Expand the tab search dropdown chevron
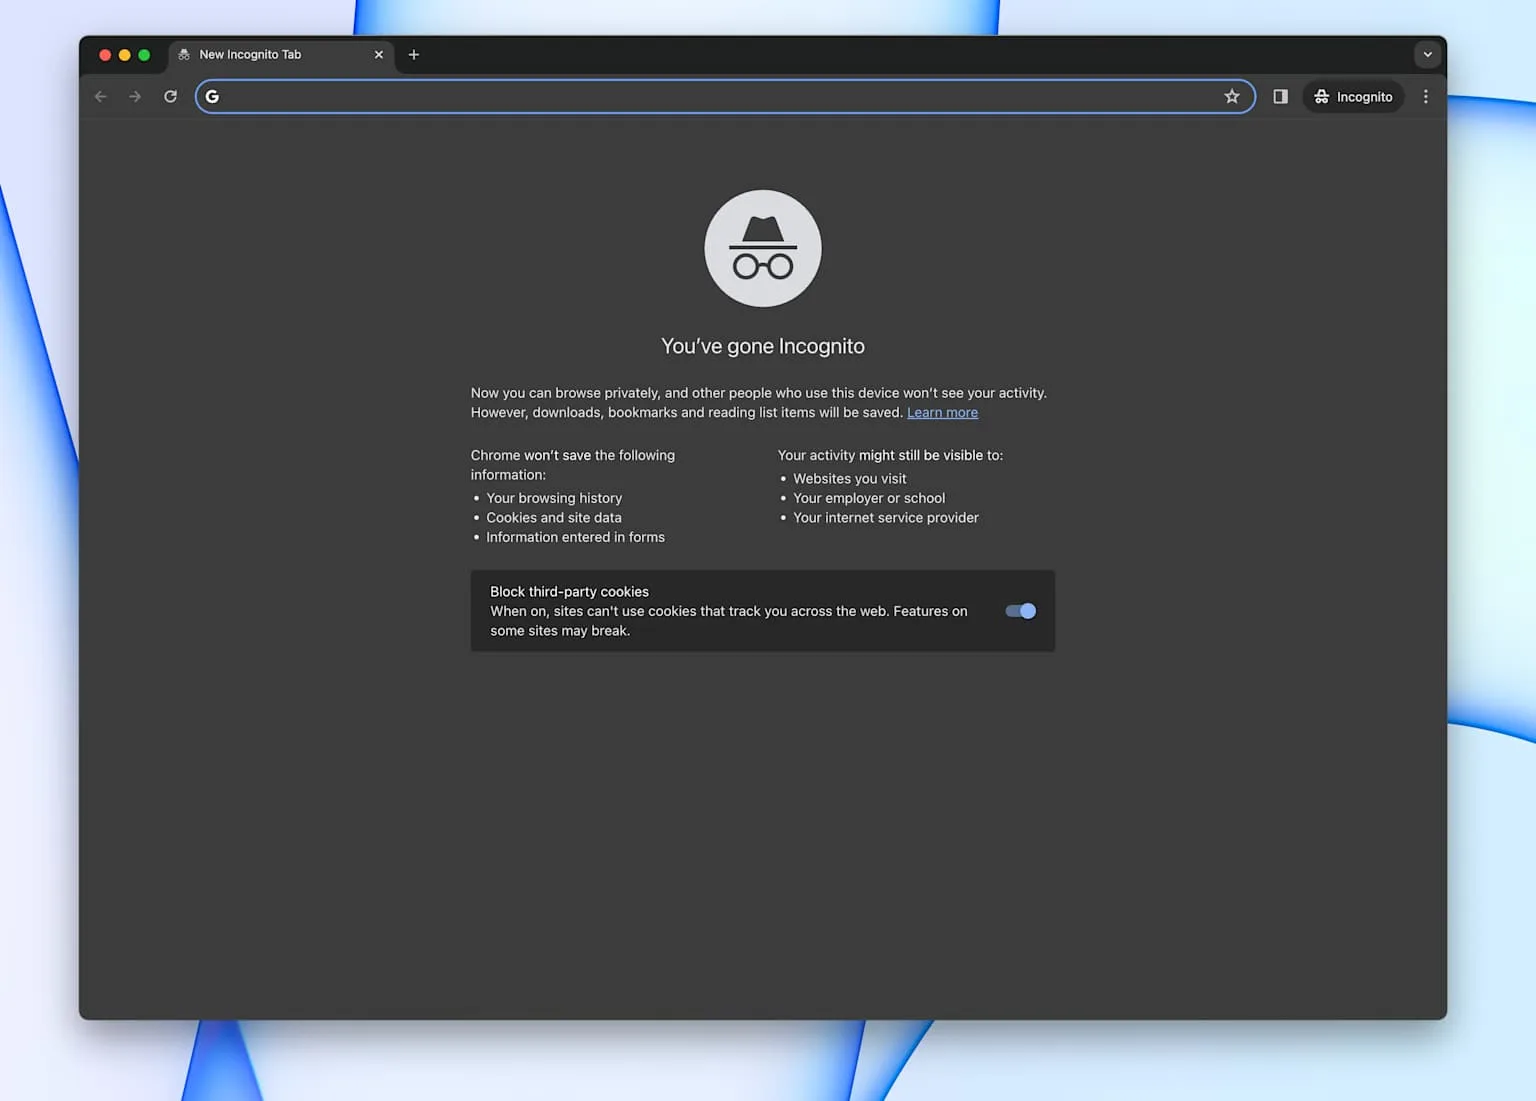The image size is (1536, 1101). (1427, 55)
